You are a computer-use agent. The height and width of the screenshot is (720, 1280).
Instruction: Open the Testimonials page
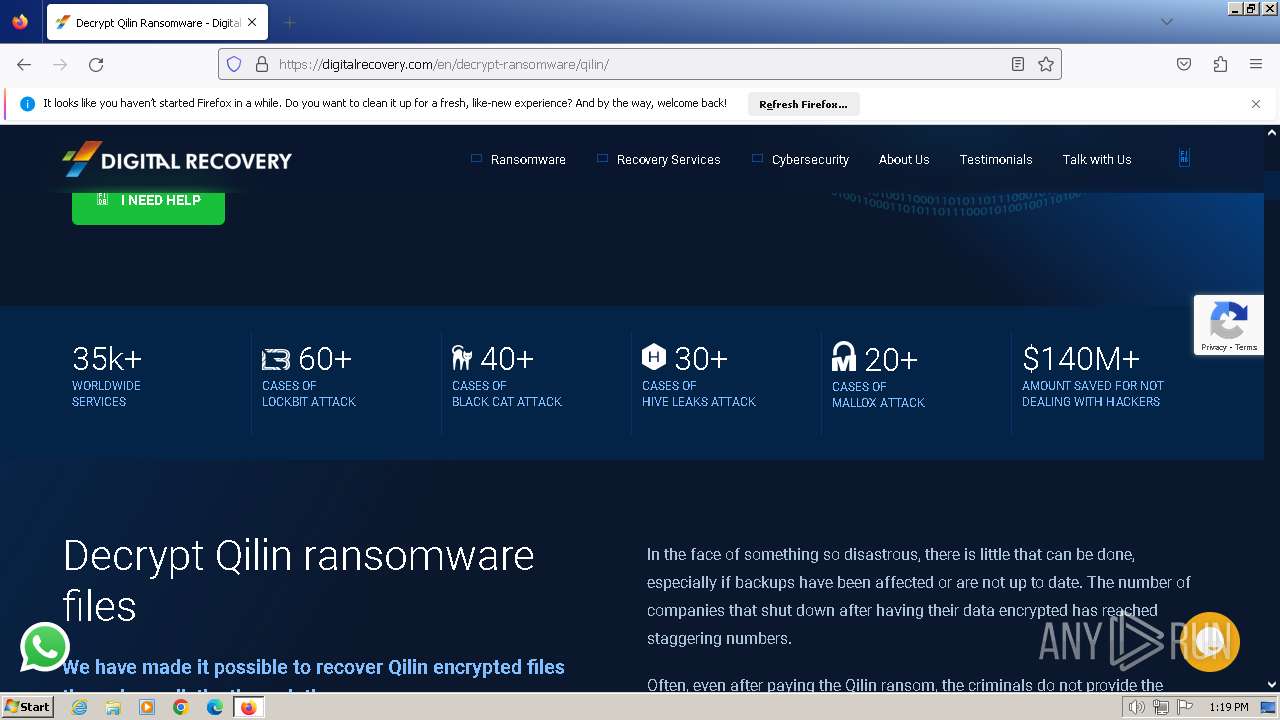(x=996, y=159)
